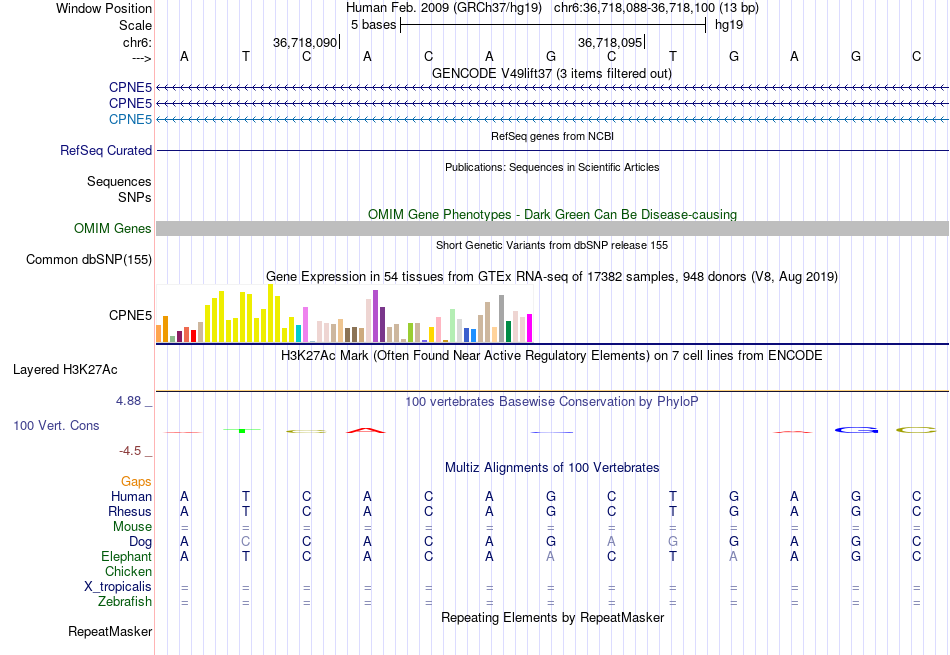Click the 100 Vert. Cons track label
Viewport: 950px width, 655px height.
click(56, 425)
